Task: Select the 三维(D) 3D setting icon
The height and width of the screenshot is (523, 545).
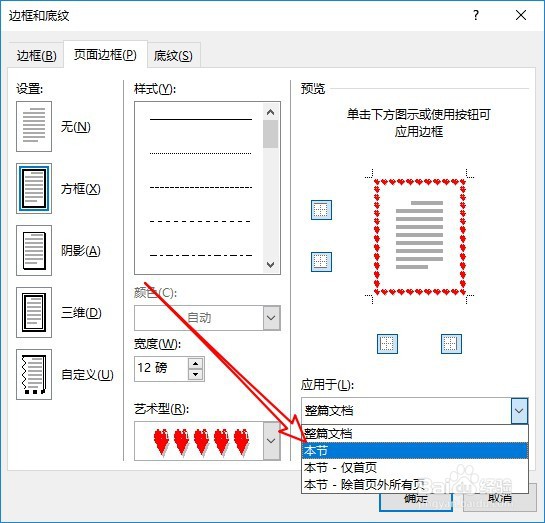Action: tap(34, 312)
